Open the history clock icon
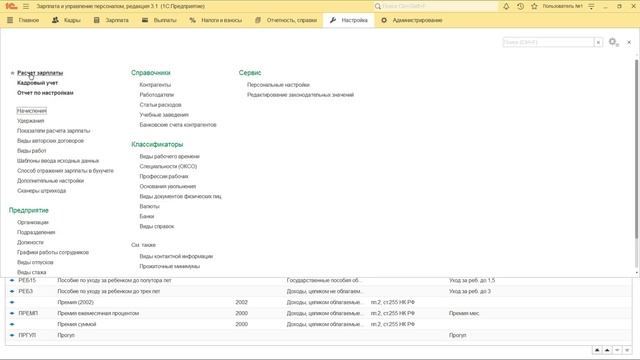Image resolution: width=640 pixels, height=360 pixels. coord(520,6)
